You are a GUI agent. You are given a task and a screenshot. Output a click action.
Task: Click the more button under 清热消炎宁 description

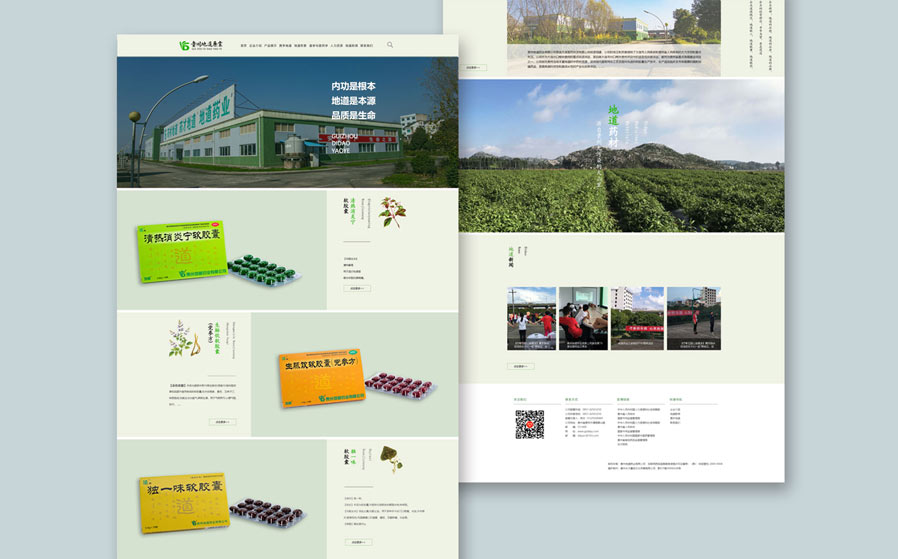357,288
